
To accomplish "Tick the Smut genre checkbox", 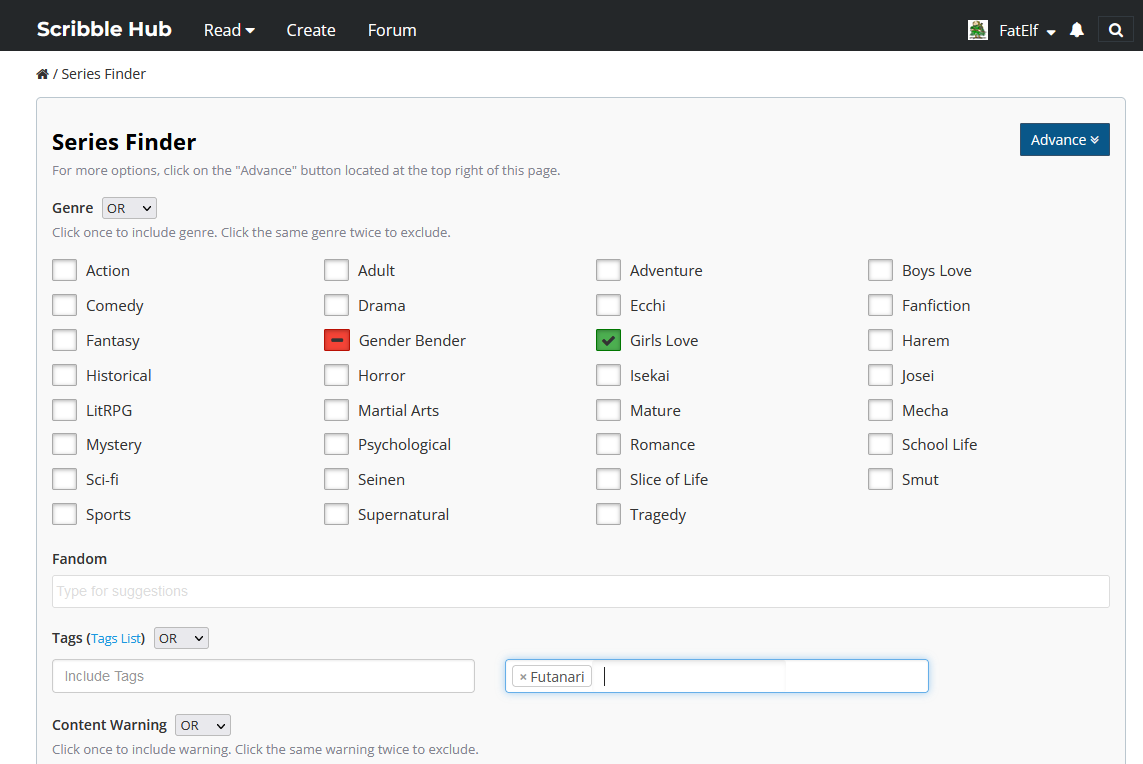I will (x=880, y=479).
